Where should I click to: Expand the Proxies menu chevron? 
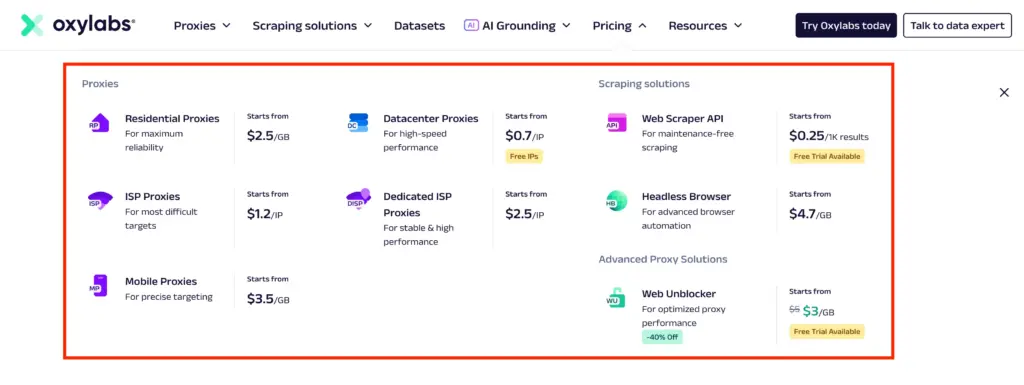pyautogui.click(x=227, y=25)
